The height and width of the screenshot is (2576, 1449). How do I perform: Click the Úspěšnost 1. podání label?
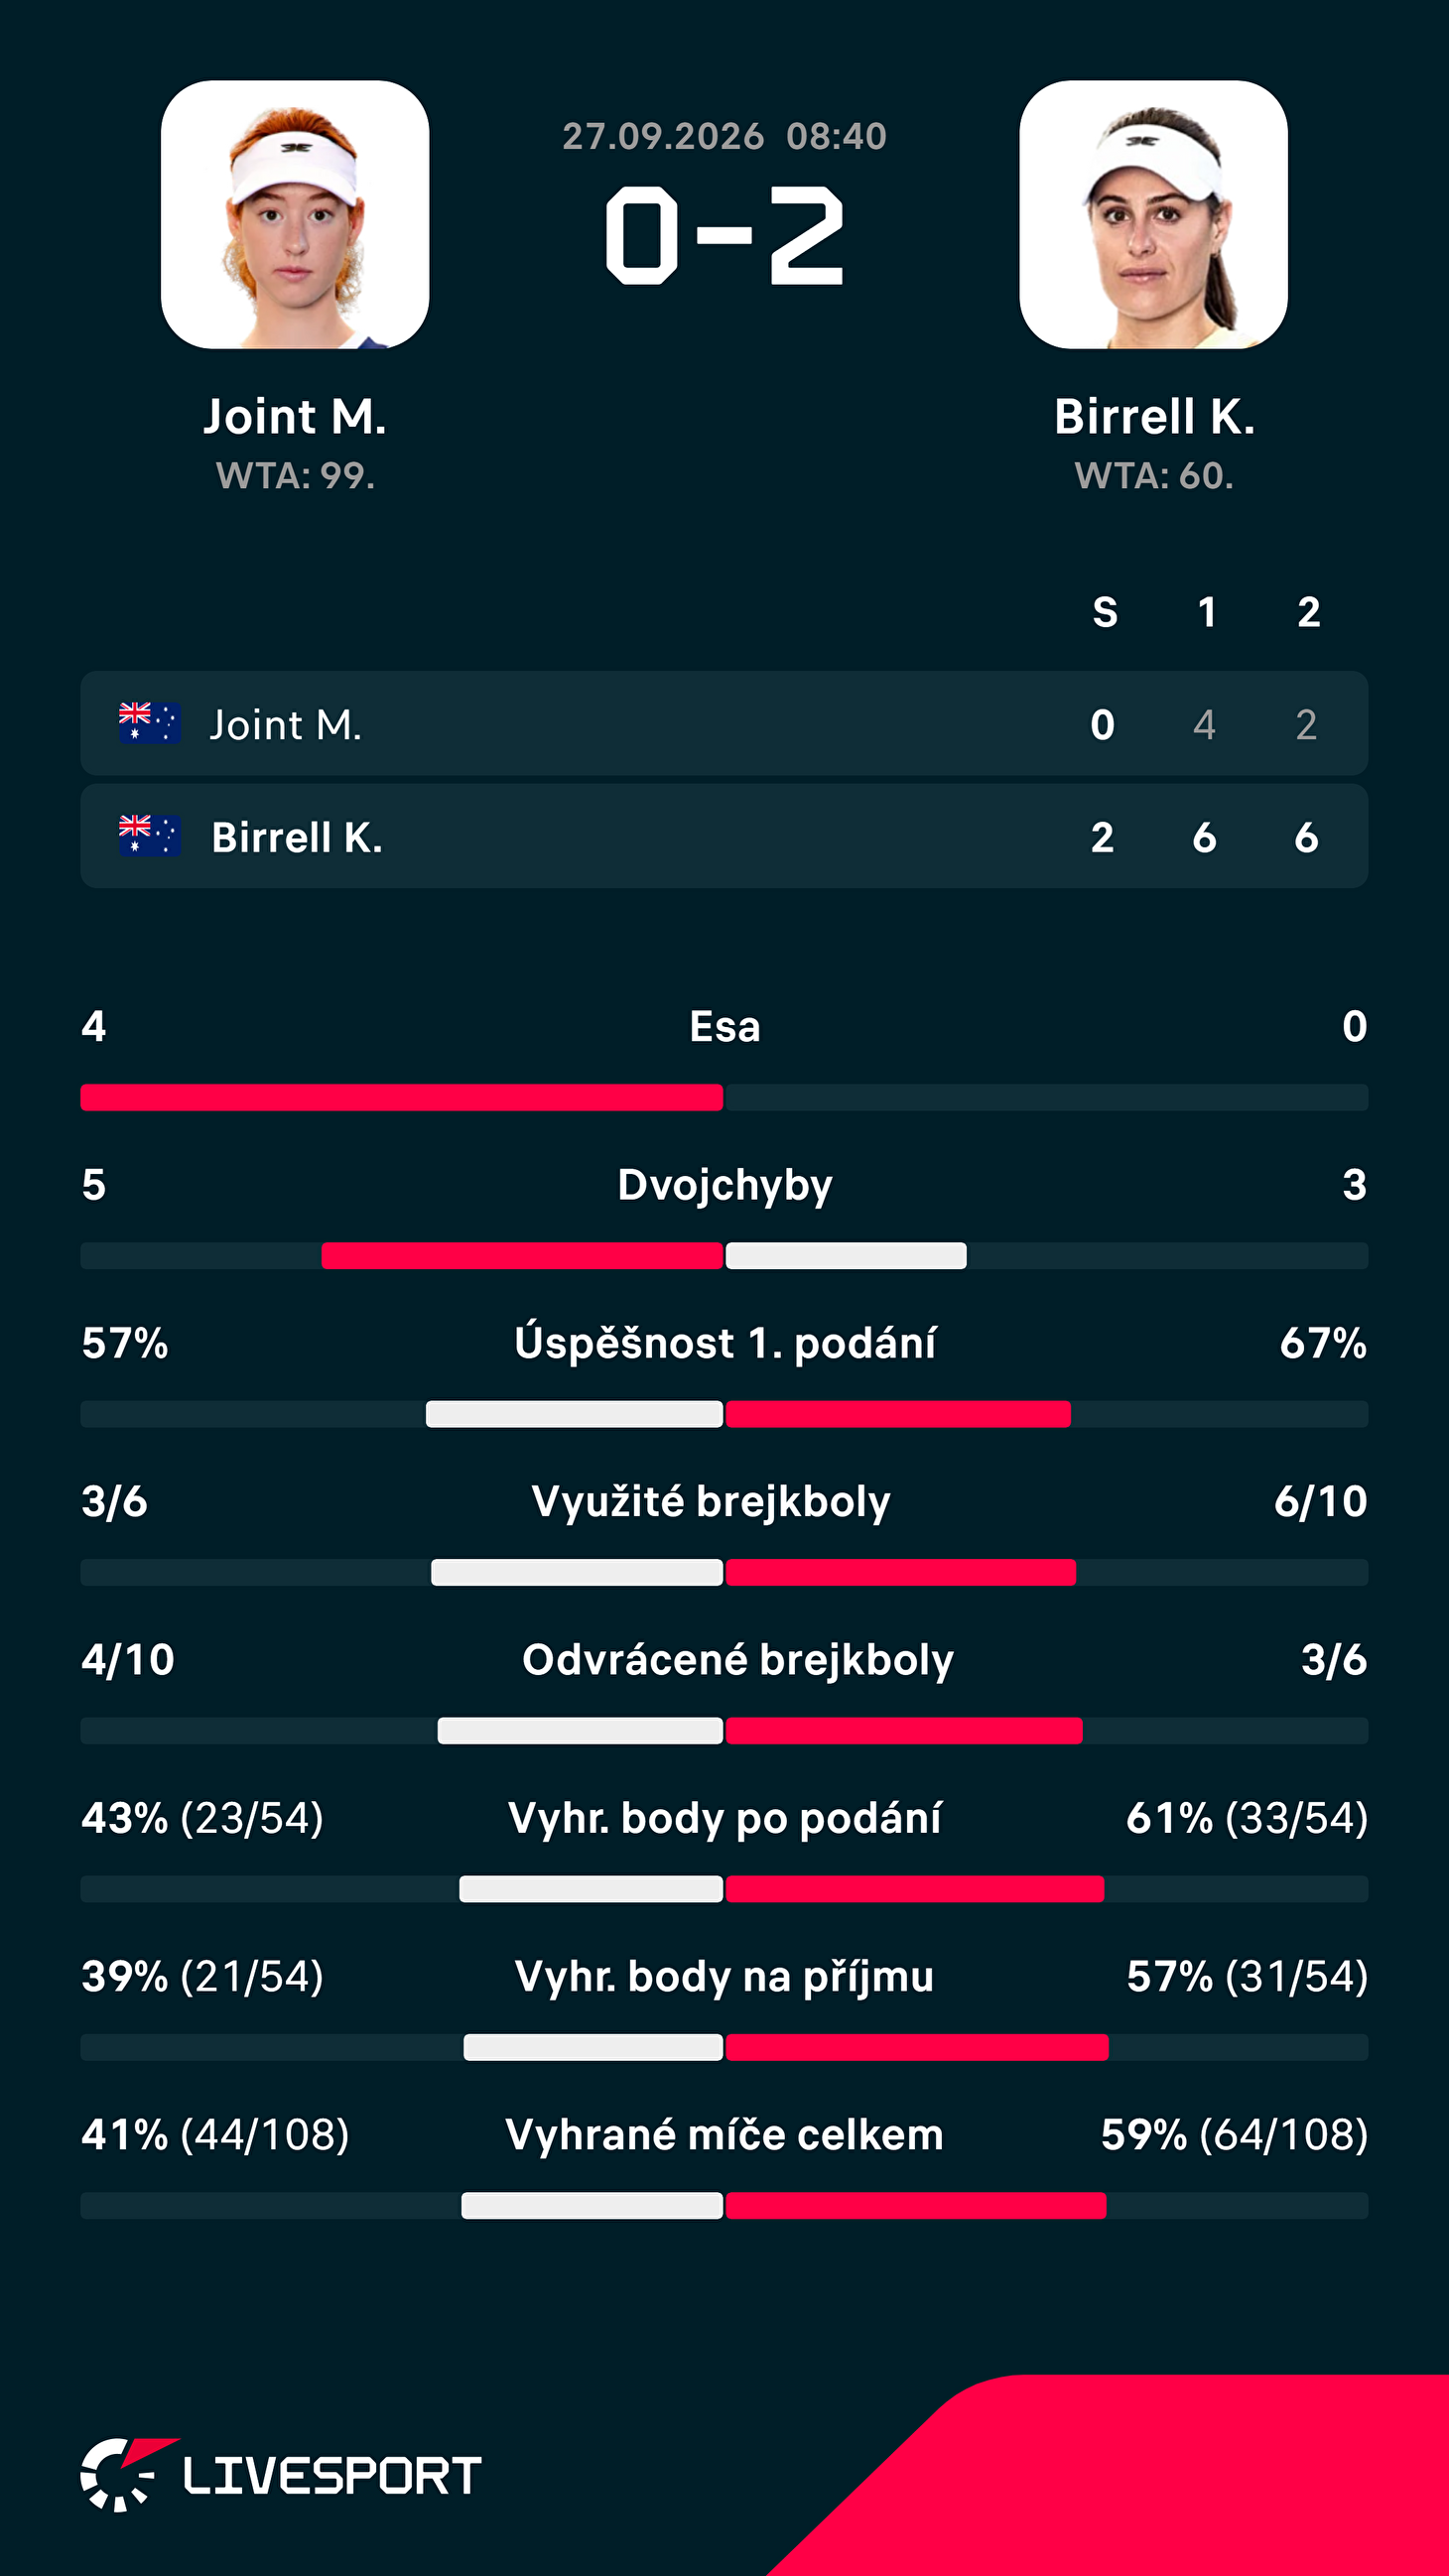[725, 1343]
